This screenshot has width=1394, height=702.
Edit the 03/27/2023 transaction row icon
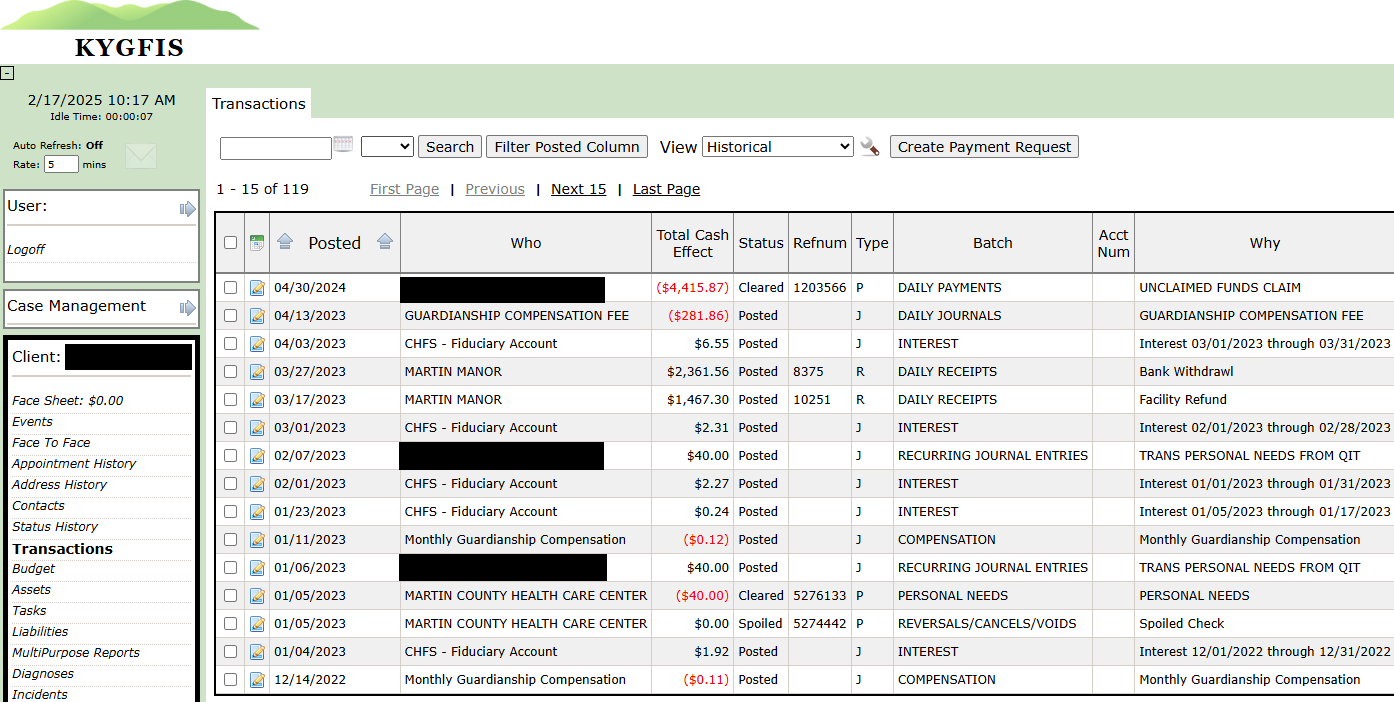click(257, 372)
